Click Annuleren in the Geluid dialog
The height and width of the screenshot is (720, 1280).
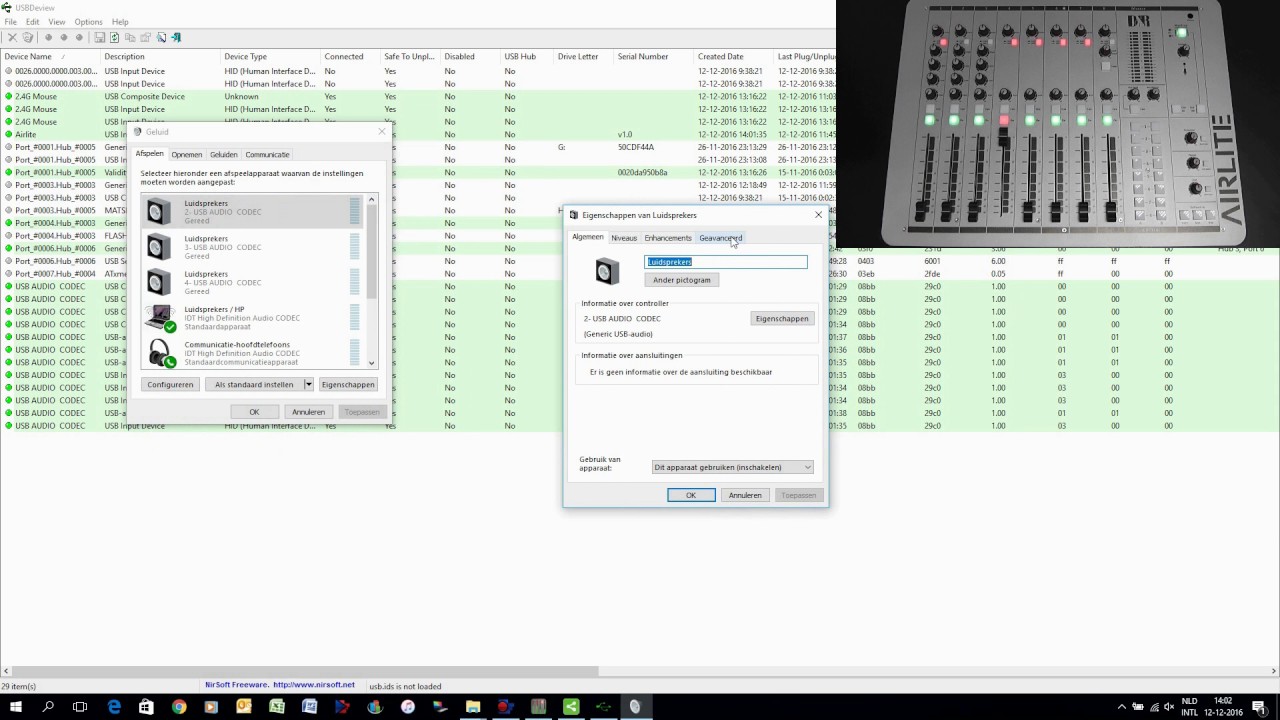[308, 412]
